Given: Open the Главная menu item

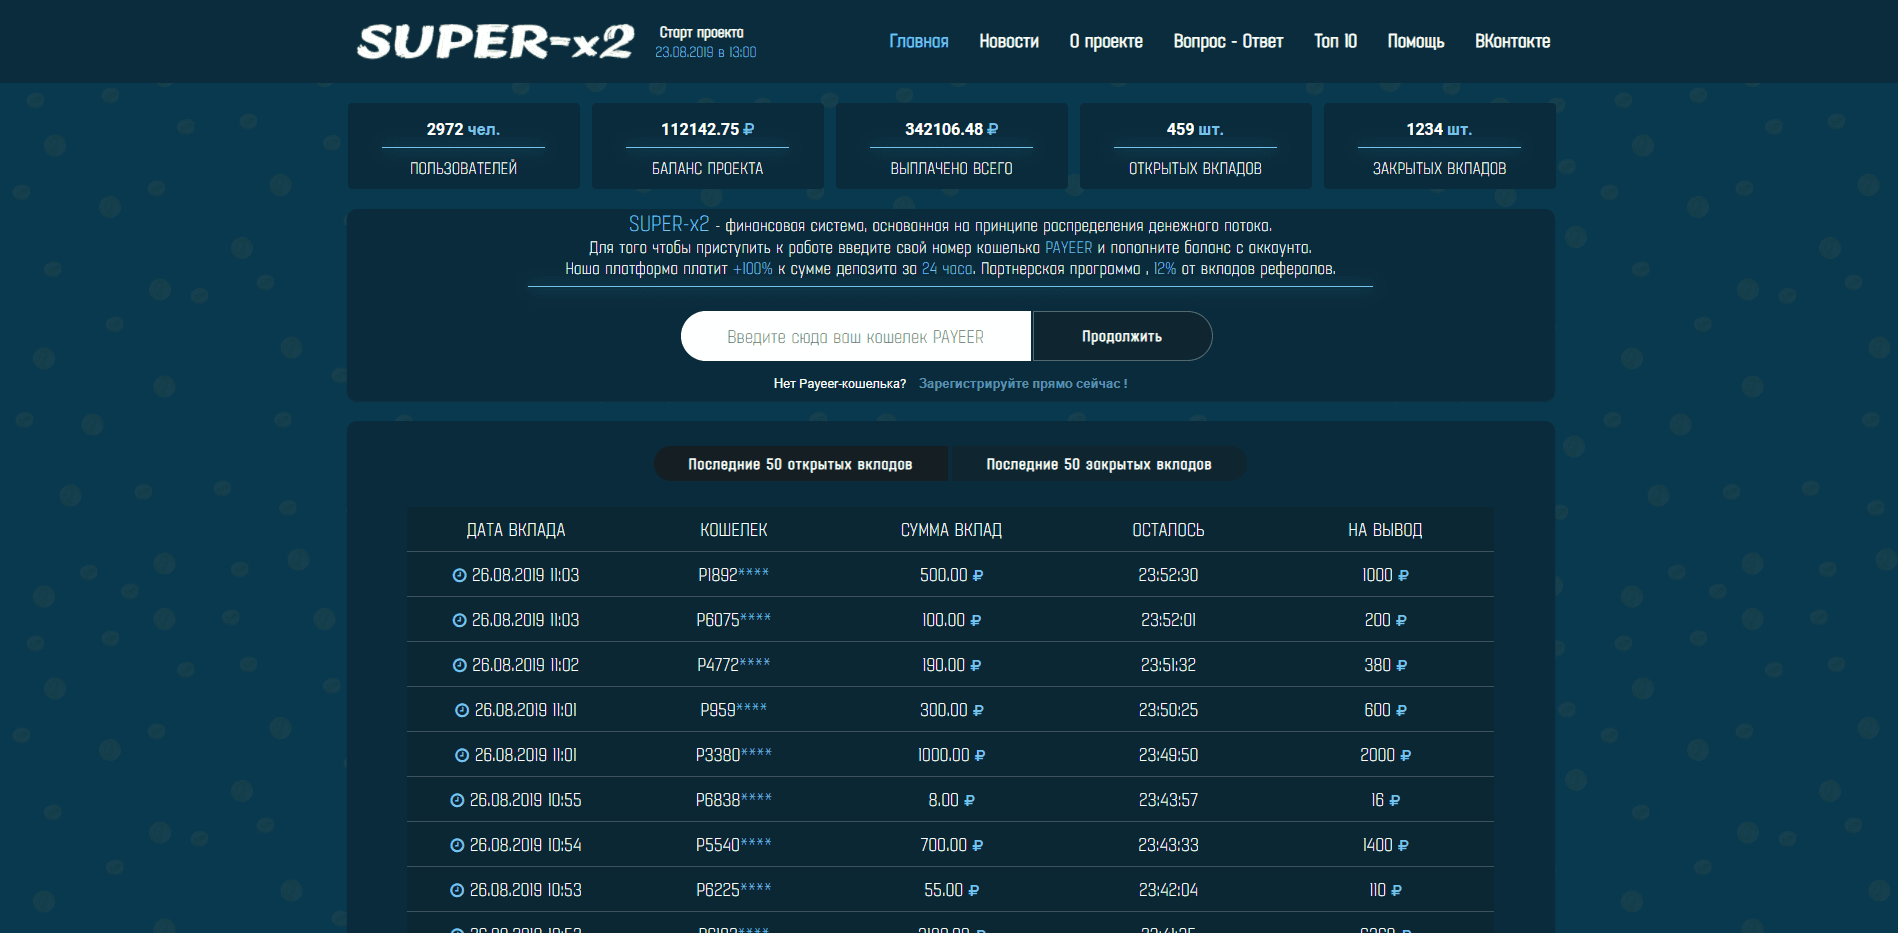Looking at the screenshot, I should coord(918,41).
